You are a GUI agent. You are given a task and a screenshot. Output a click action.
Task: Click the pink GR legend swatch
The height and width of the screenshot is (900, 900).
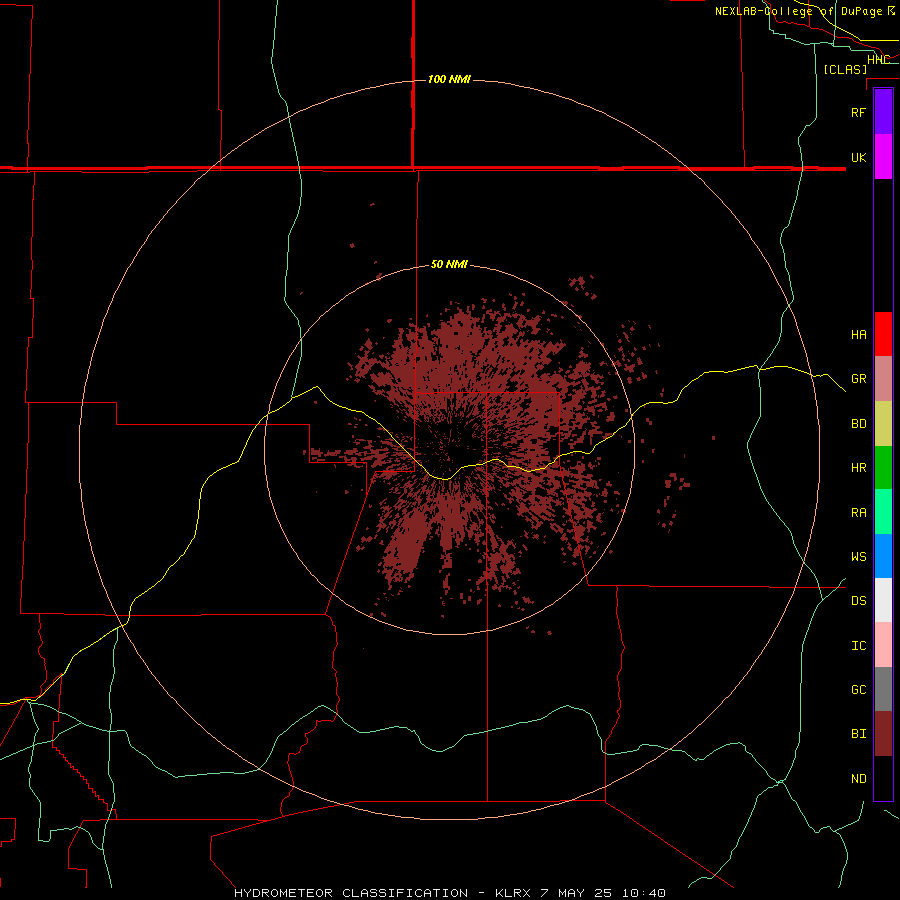coord(883,379)
